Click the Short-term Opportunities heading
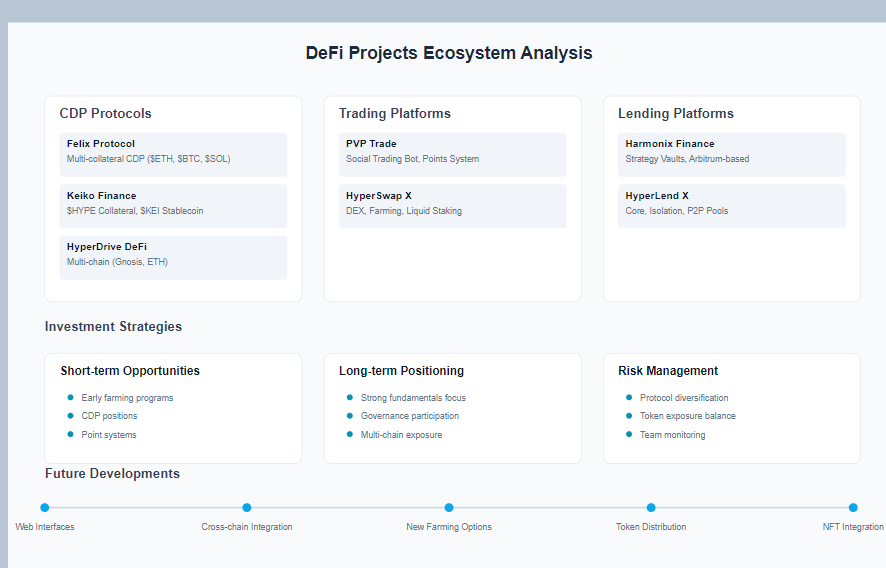Image resolution: width=886 pixels, height=568 pixels. click(x=131, y=371)
